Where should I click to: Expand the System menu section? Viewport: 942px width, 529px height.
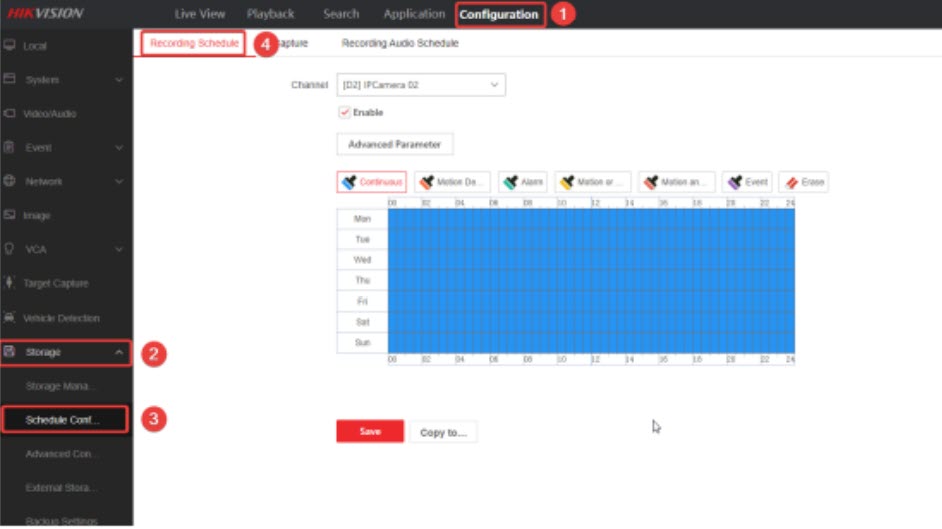[119, 79]
